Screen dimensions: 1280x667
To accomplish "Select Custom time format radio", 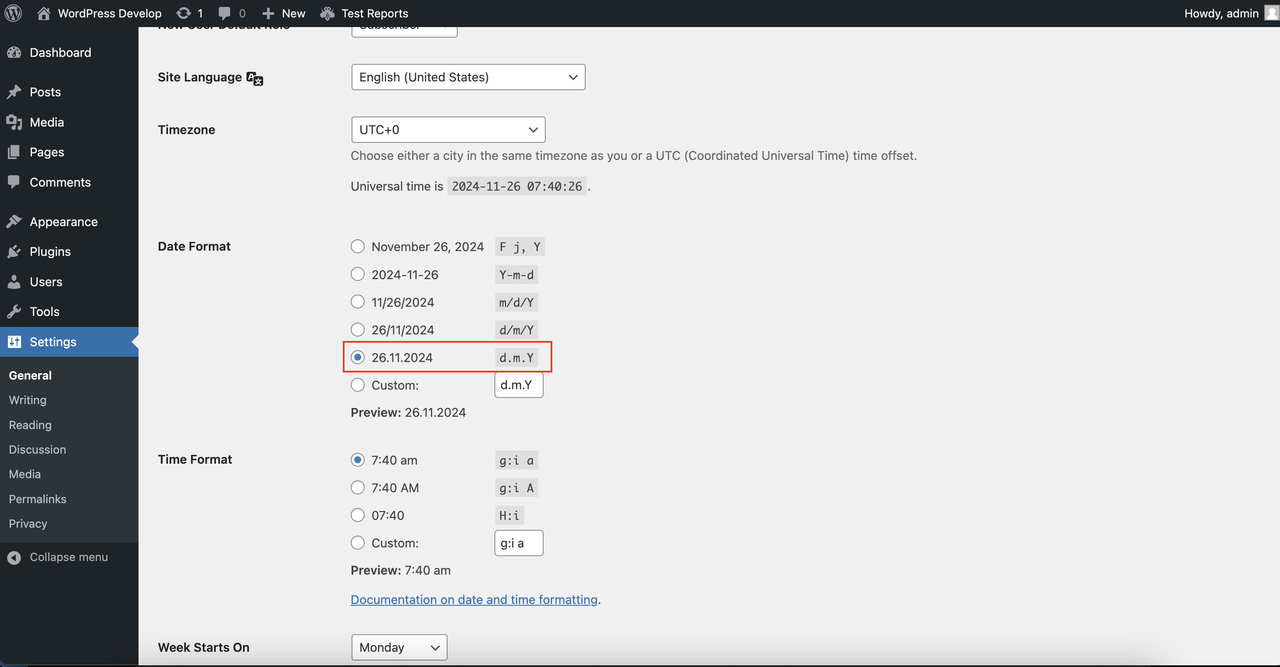I will coord(358,543).
